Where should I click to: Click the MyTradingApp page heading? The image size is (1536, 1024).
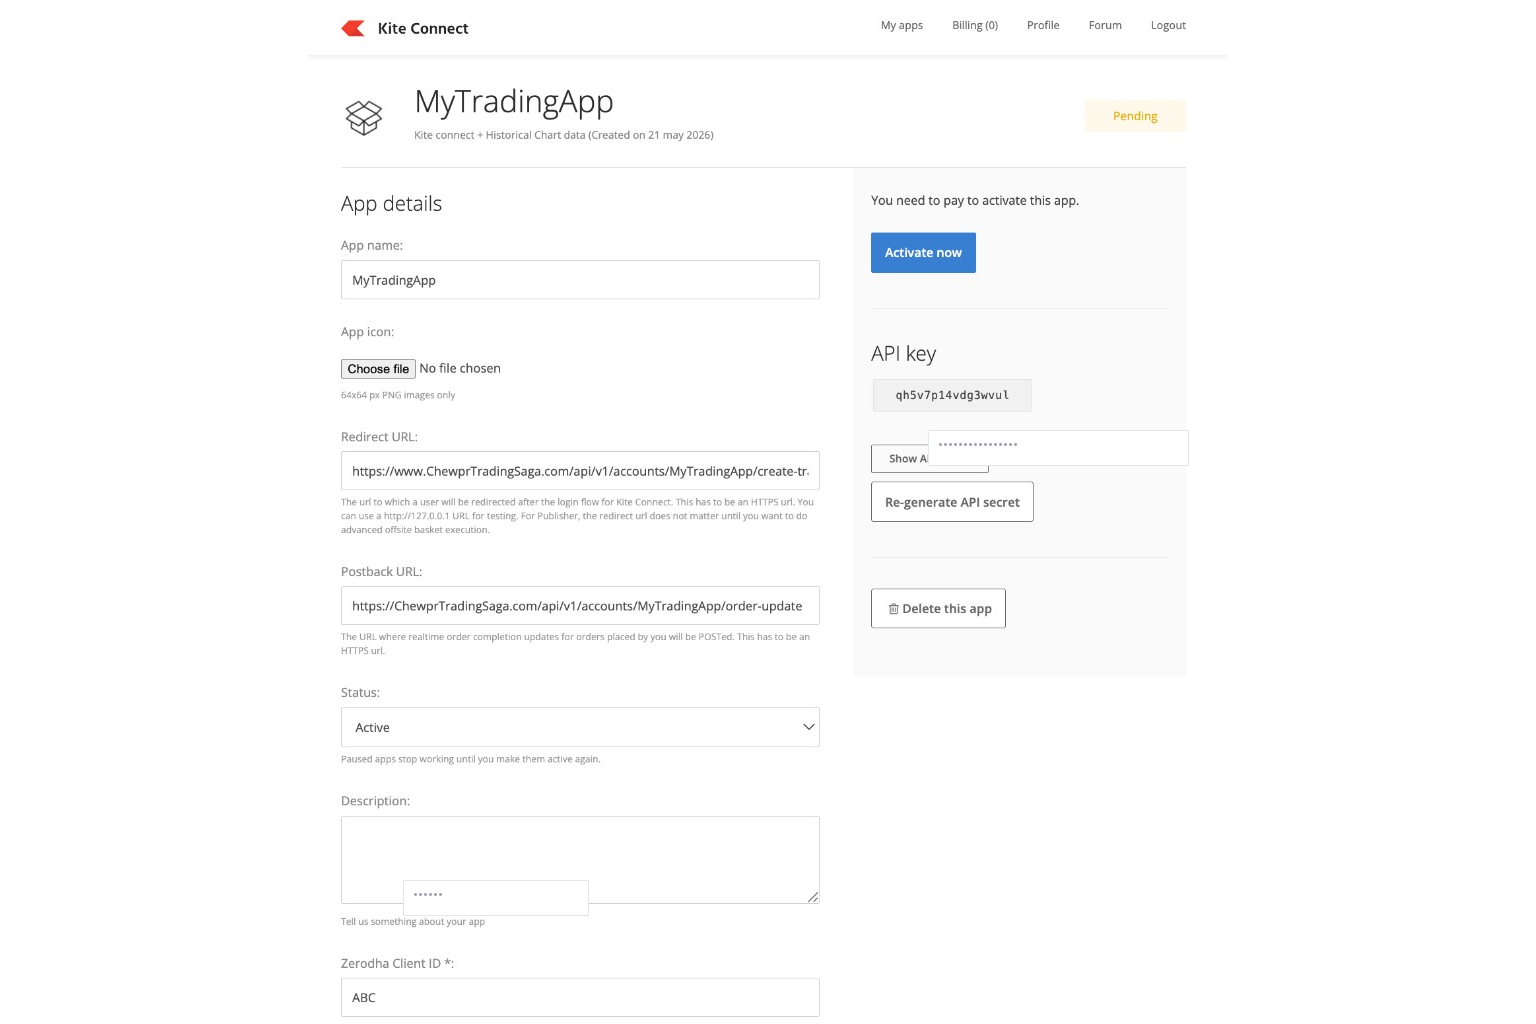coord(514,102)
